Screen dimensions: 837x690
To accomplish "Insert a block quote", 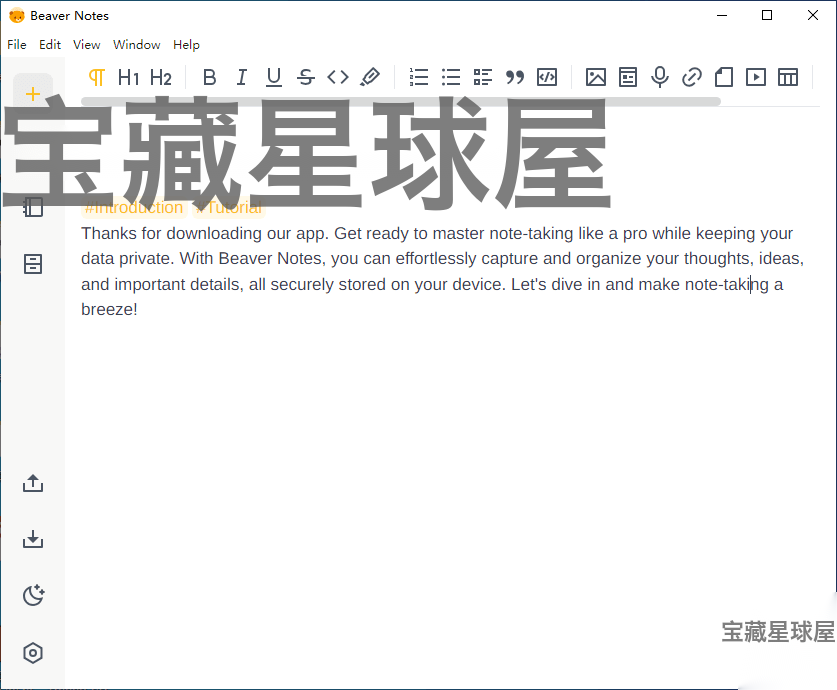I will 515,77.
